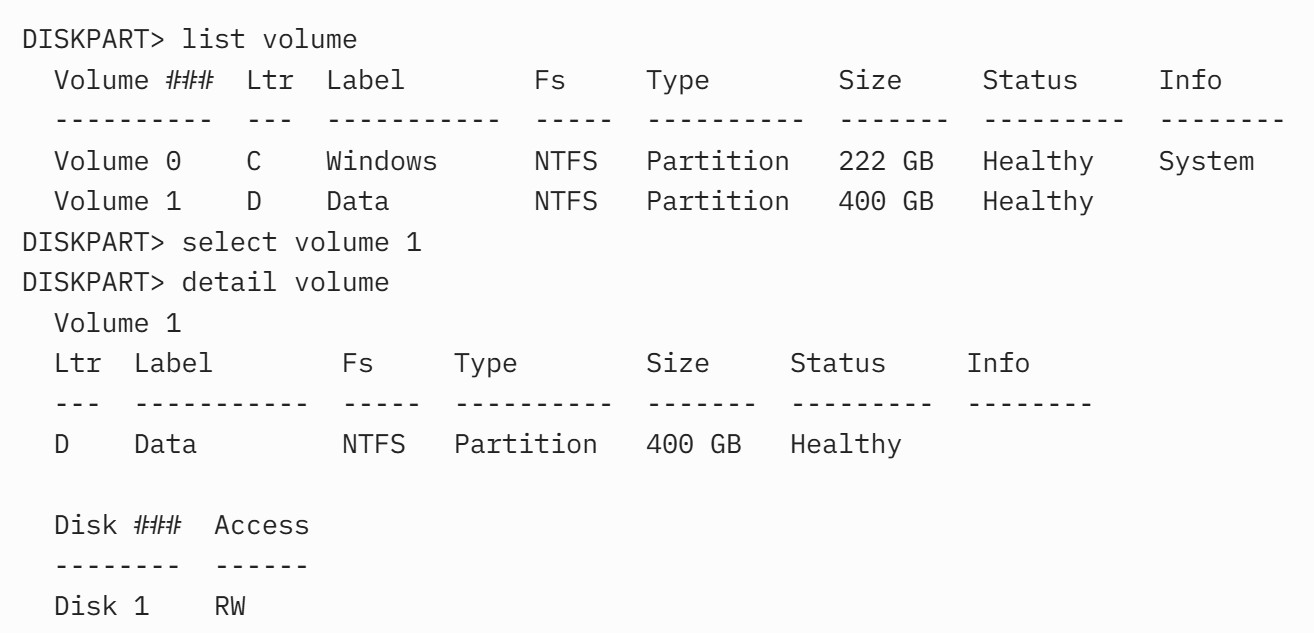Click the 'list volume' command text
Image resolution: width=1314 pixels, height=633 pixels.
pos(269,40)
